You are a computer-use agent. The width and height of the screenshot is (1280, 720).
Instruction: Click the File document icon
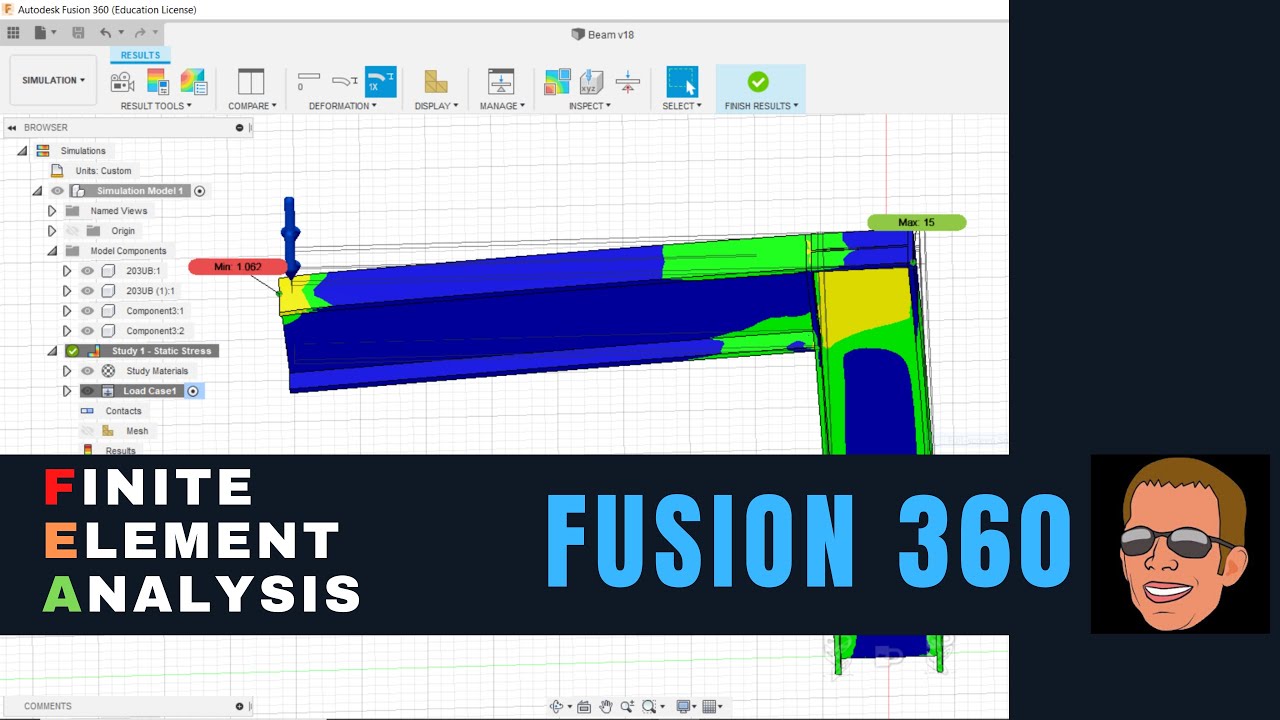[x=40, y=33]
